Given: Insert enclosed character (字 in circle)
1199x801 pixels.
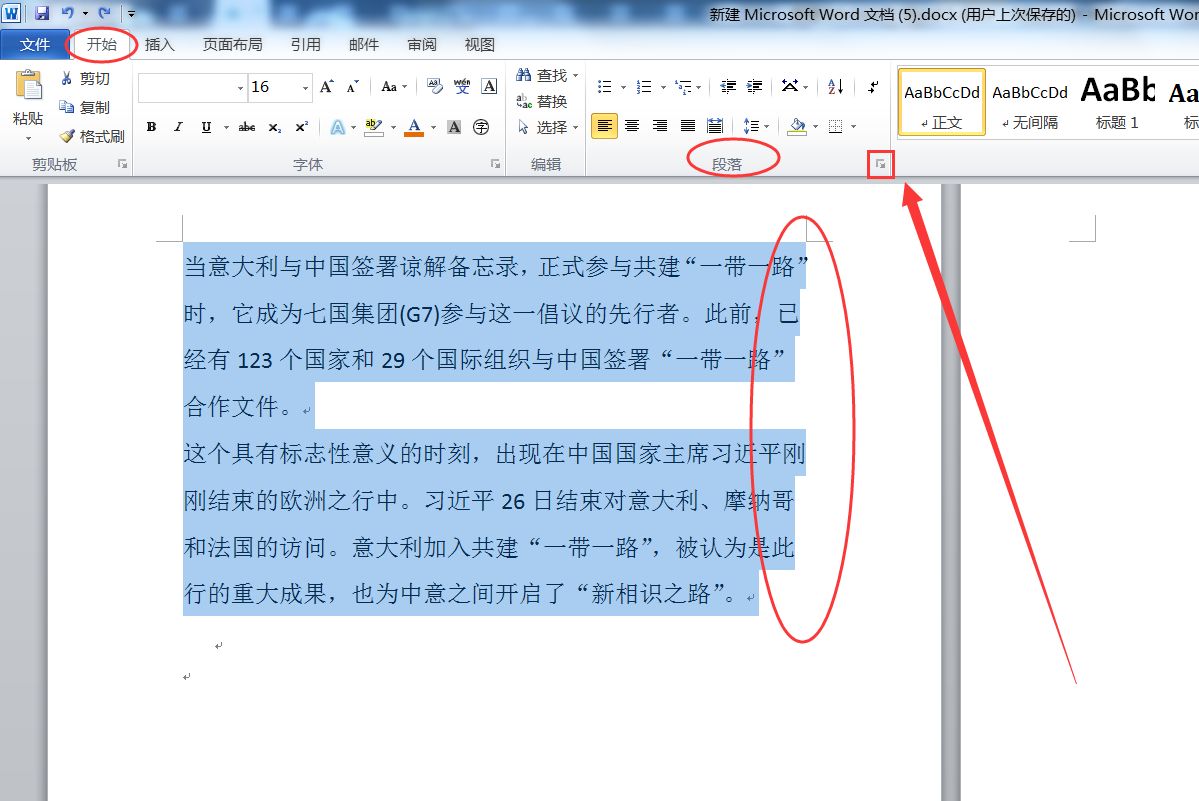Looking at the screenshot, I should click(481, 127).
